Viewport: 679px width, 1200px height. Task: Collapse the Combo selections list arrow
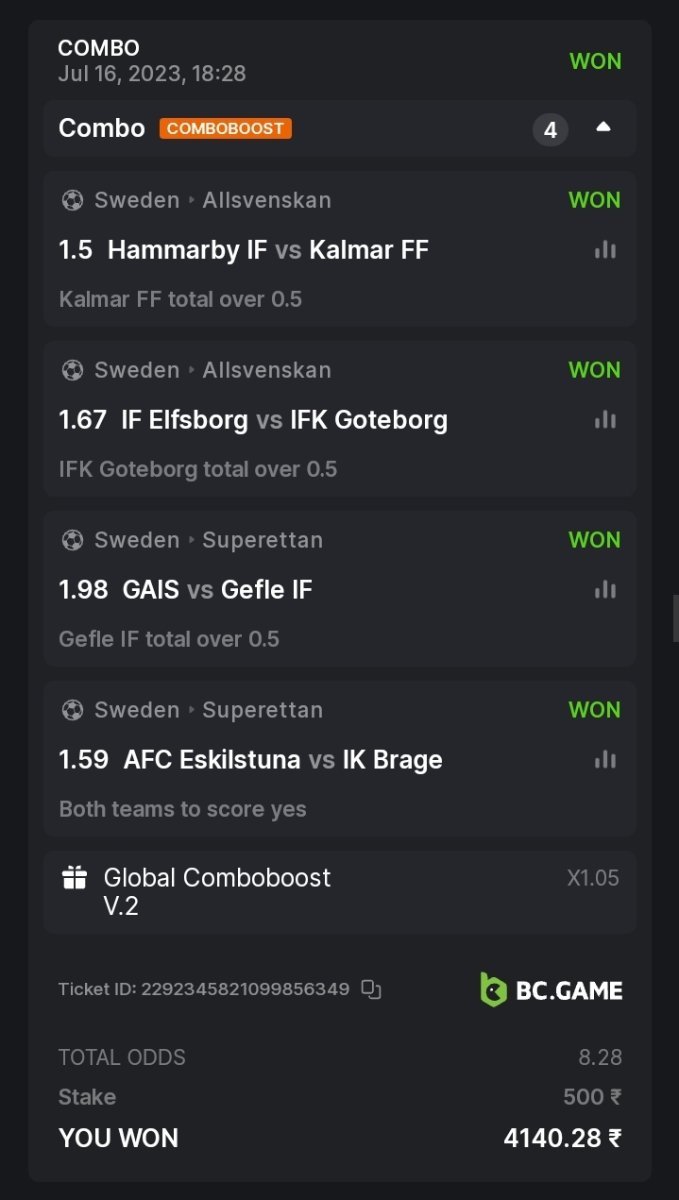(x=603, y=128)
